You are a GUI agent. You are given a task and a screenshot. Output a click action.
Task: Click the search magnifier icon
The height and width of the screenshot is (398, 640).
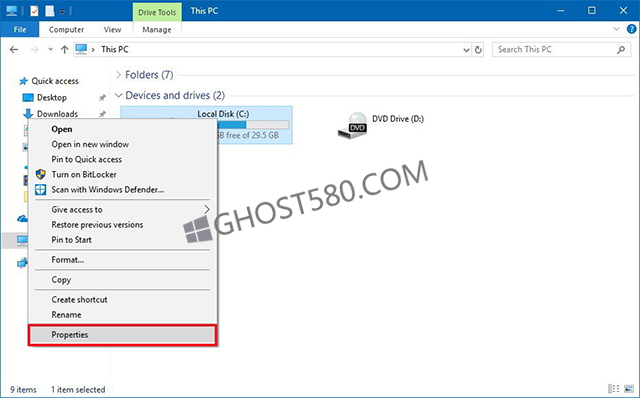[621, 49]
